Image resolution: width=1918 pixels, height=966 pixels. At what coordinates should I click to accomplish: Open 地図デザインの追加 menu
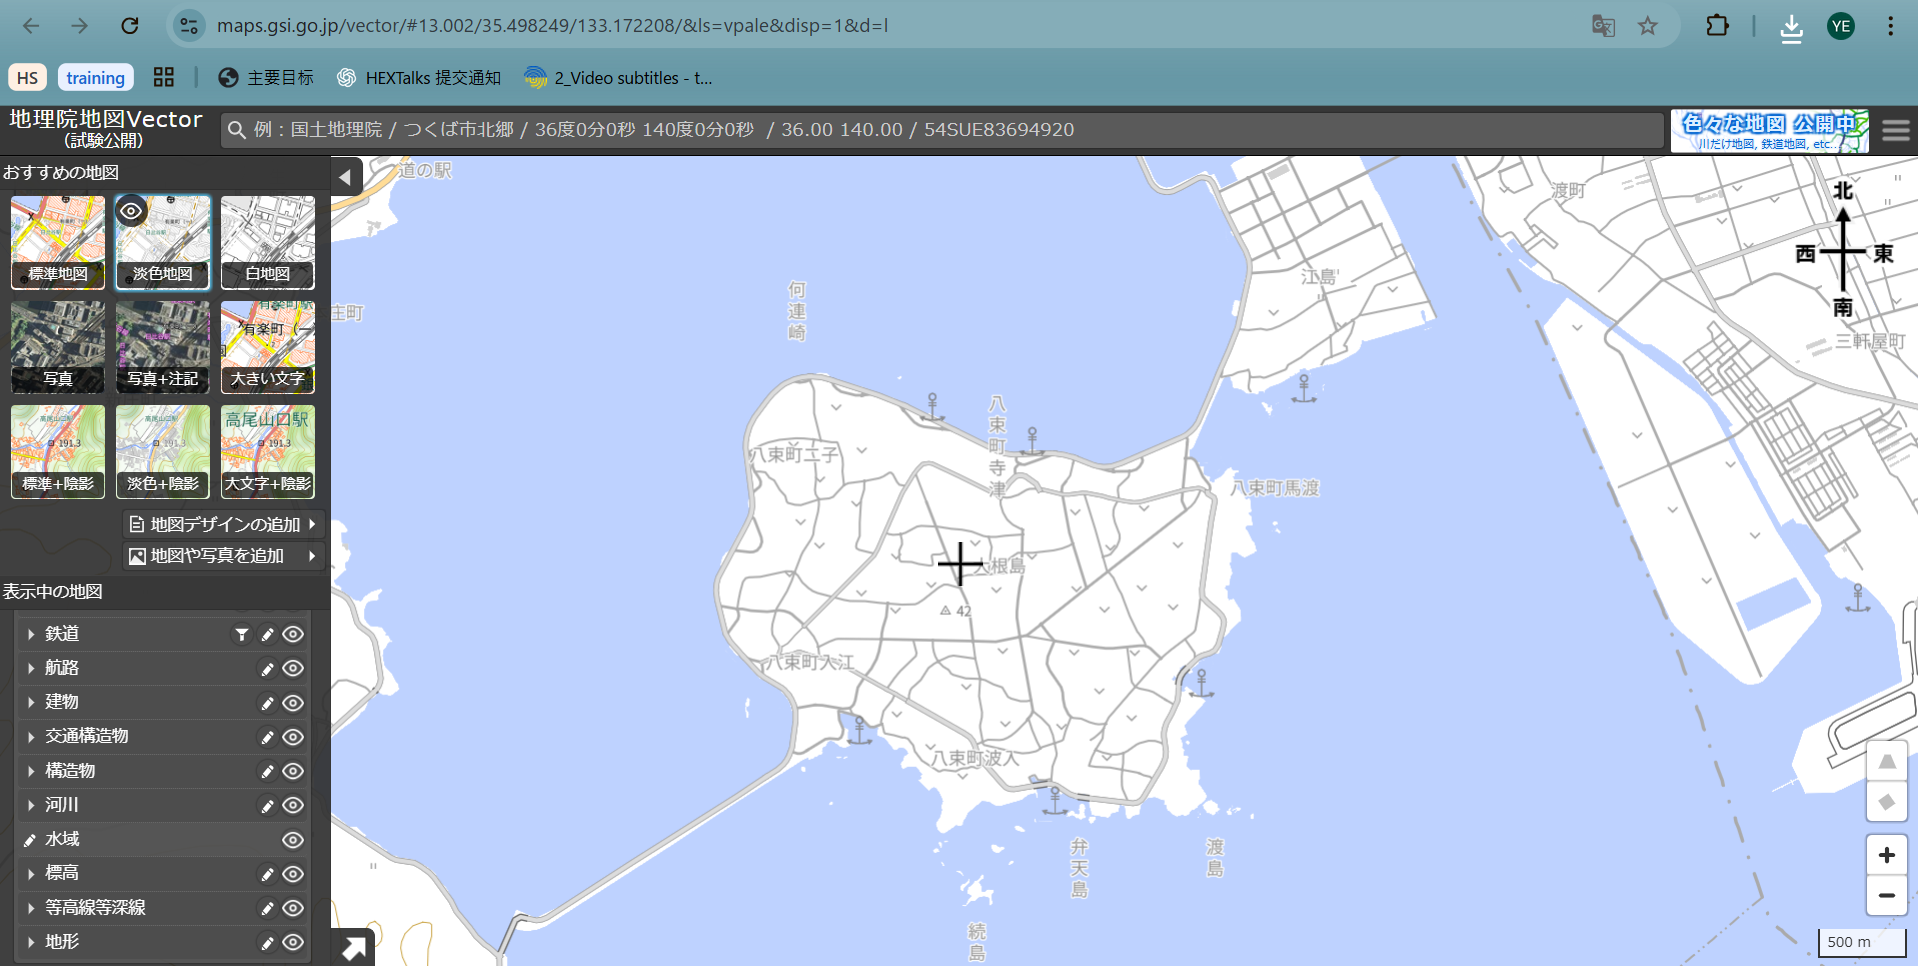223,524
